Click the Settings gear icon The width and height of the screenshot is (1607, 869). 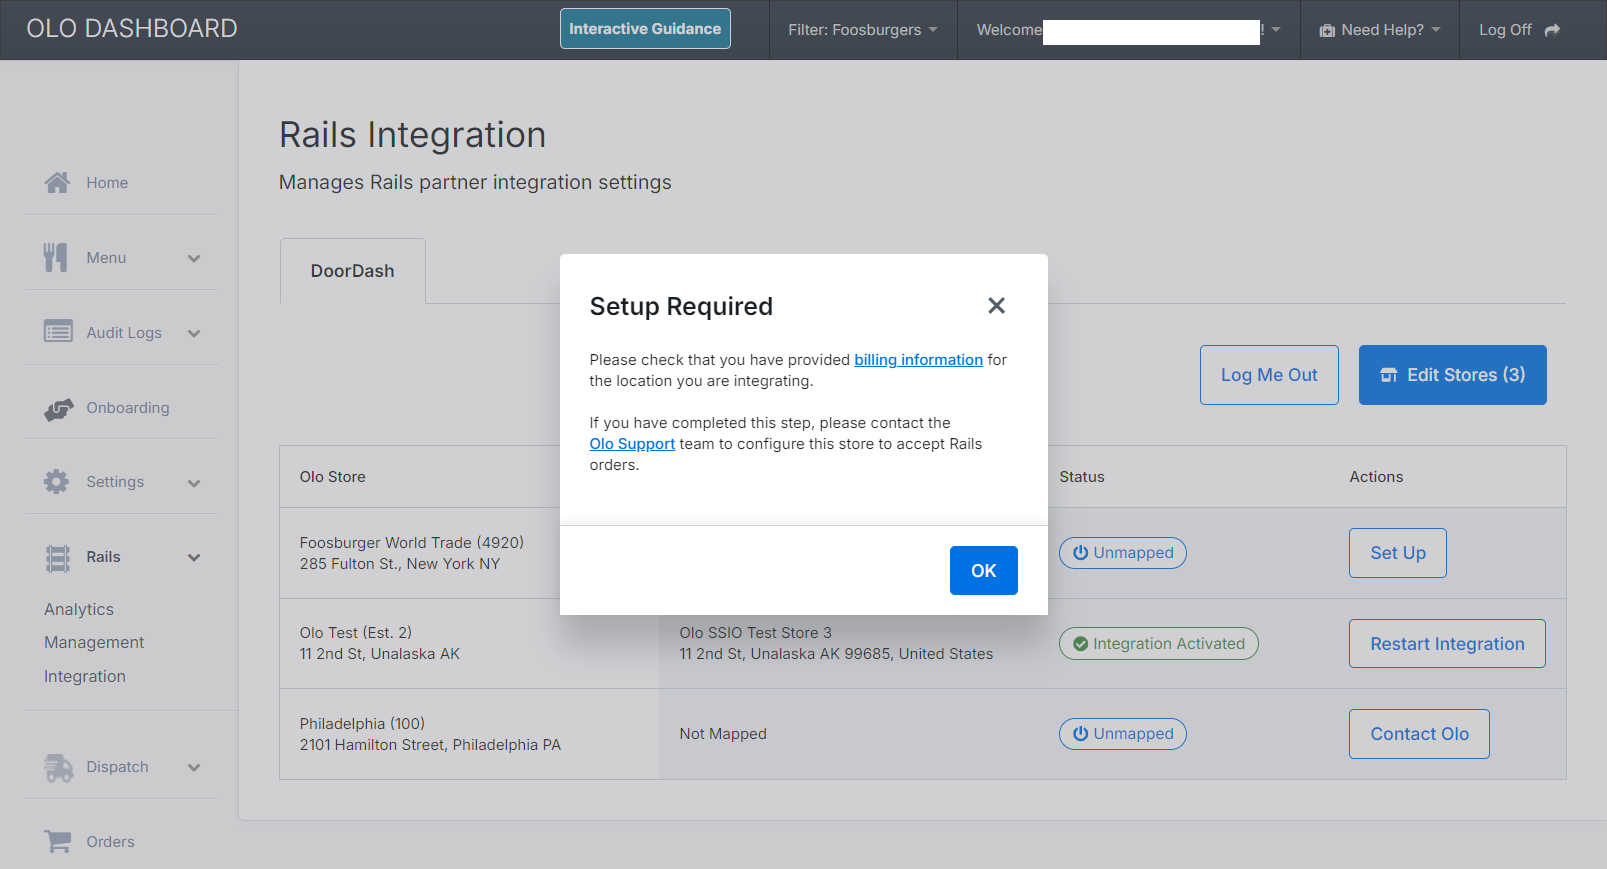(x=56, y=481)
